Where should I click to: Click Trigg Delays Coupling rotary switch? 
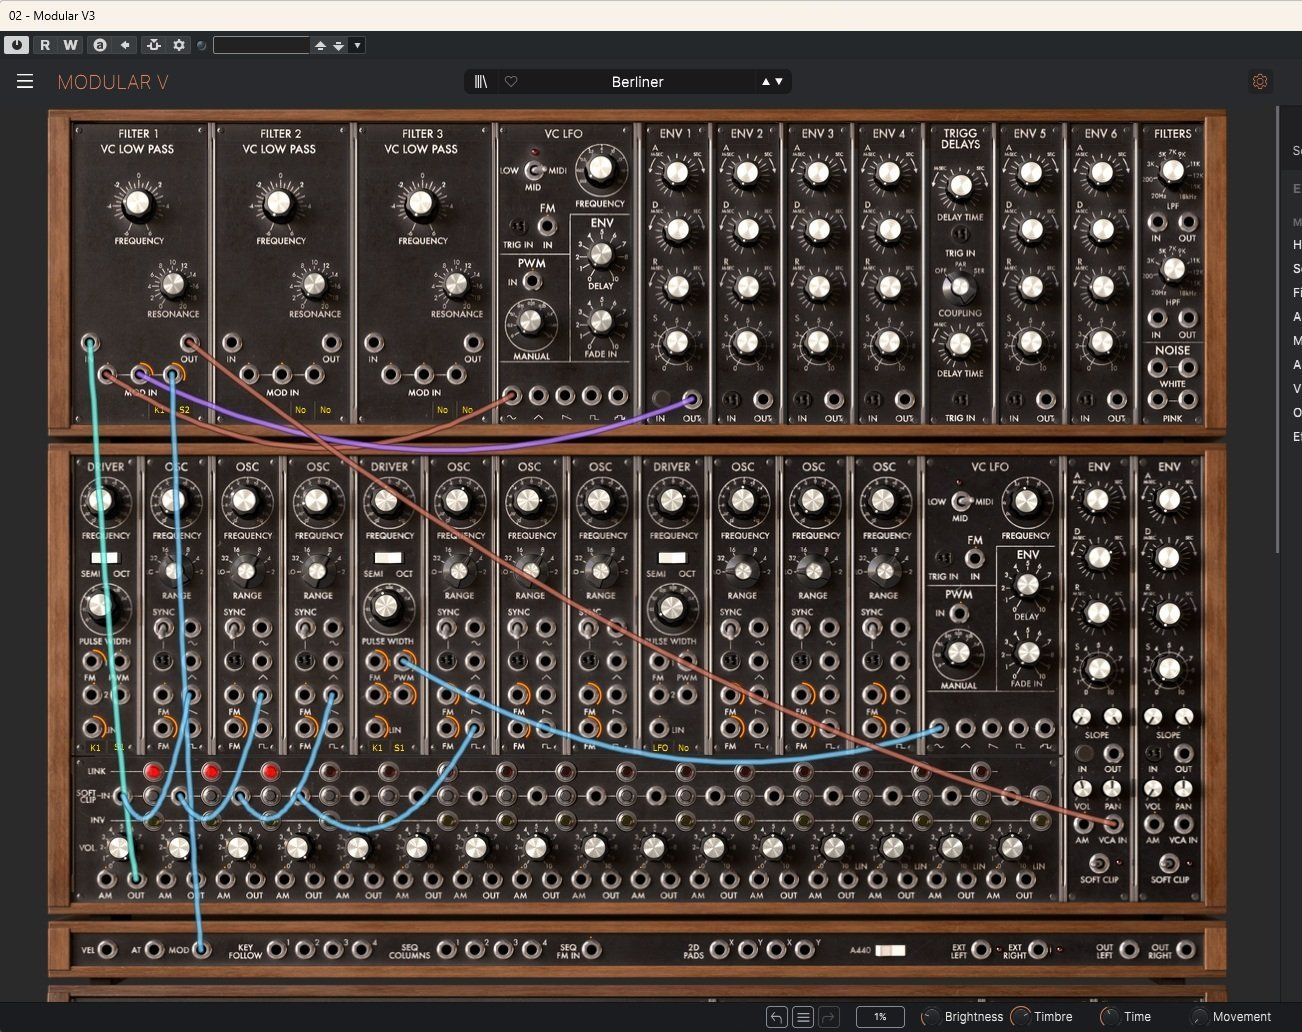pos(960,286)
